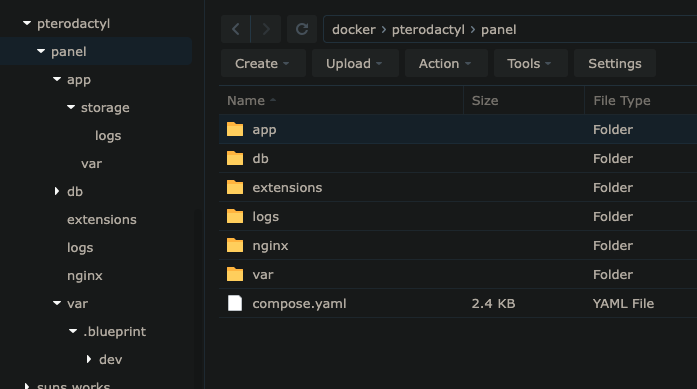This screenshot has height=389, width=697.
Task: Open the Upload dropdown menu
Action: coord(355,64)
